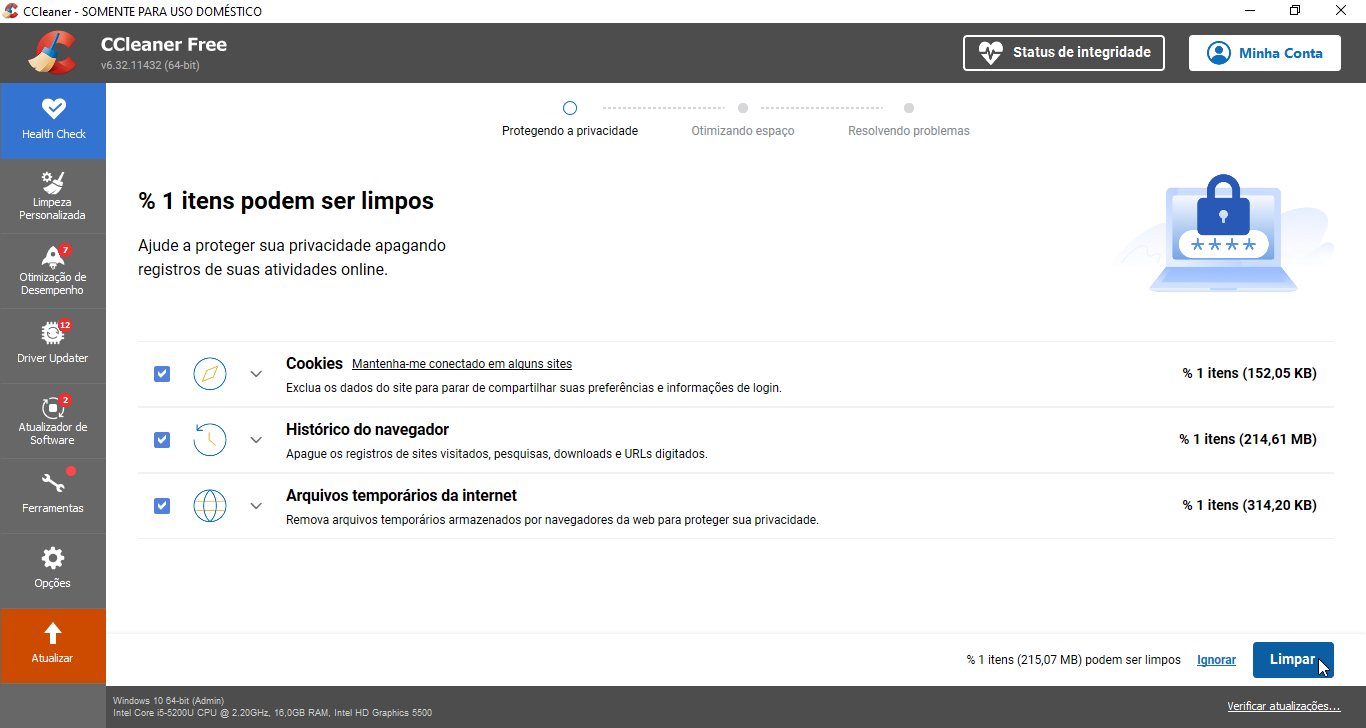This screenshot has height=728, width=1366.
Task: Open Otimização de Desempenho rocket icon
Action: [x=53, y=257]
